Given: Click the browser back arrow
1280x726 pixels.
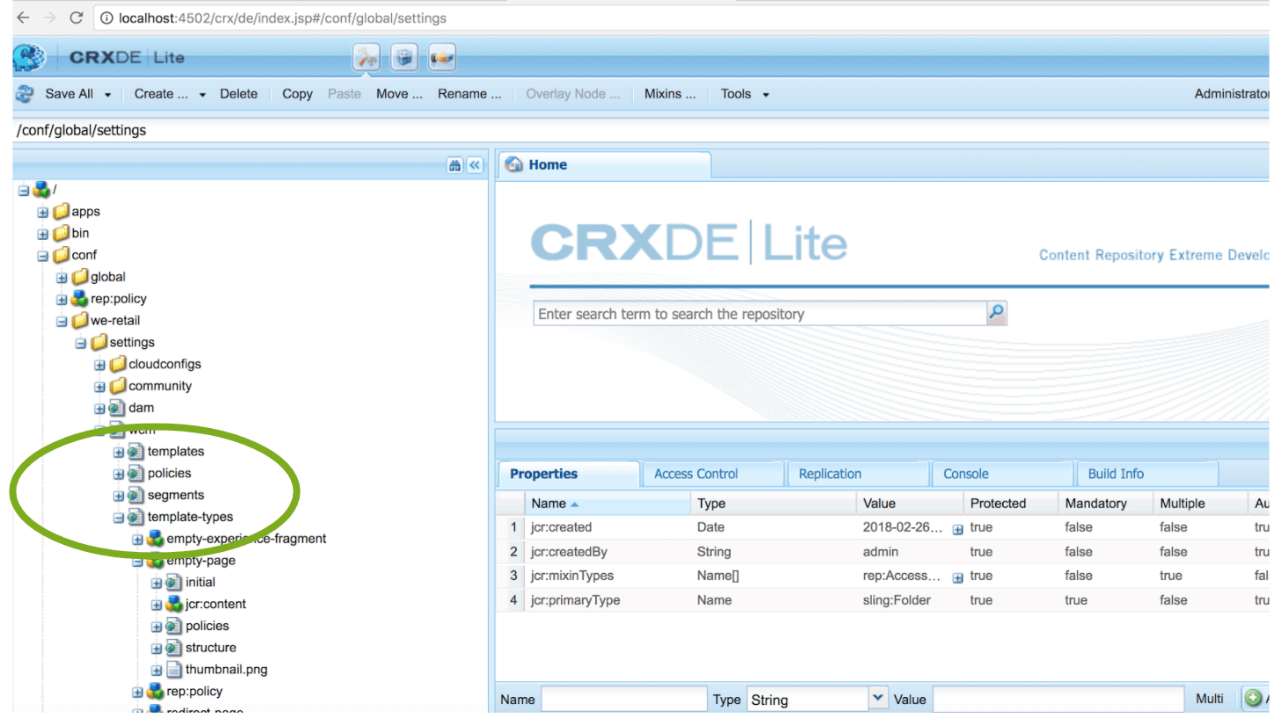Looking at the screenshot, I should [23, 18].
